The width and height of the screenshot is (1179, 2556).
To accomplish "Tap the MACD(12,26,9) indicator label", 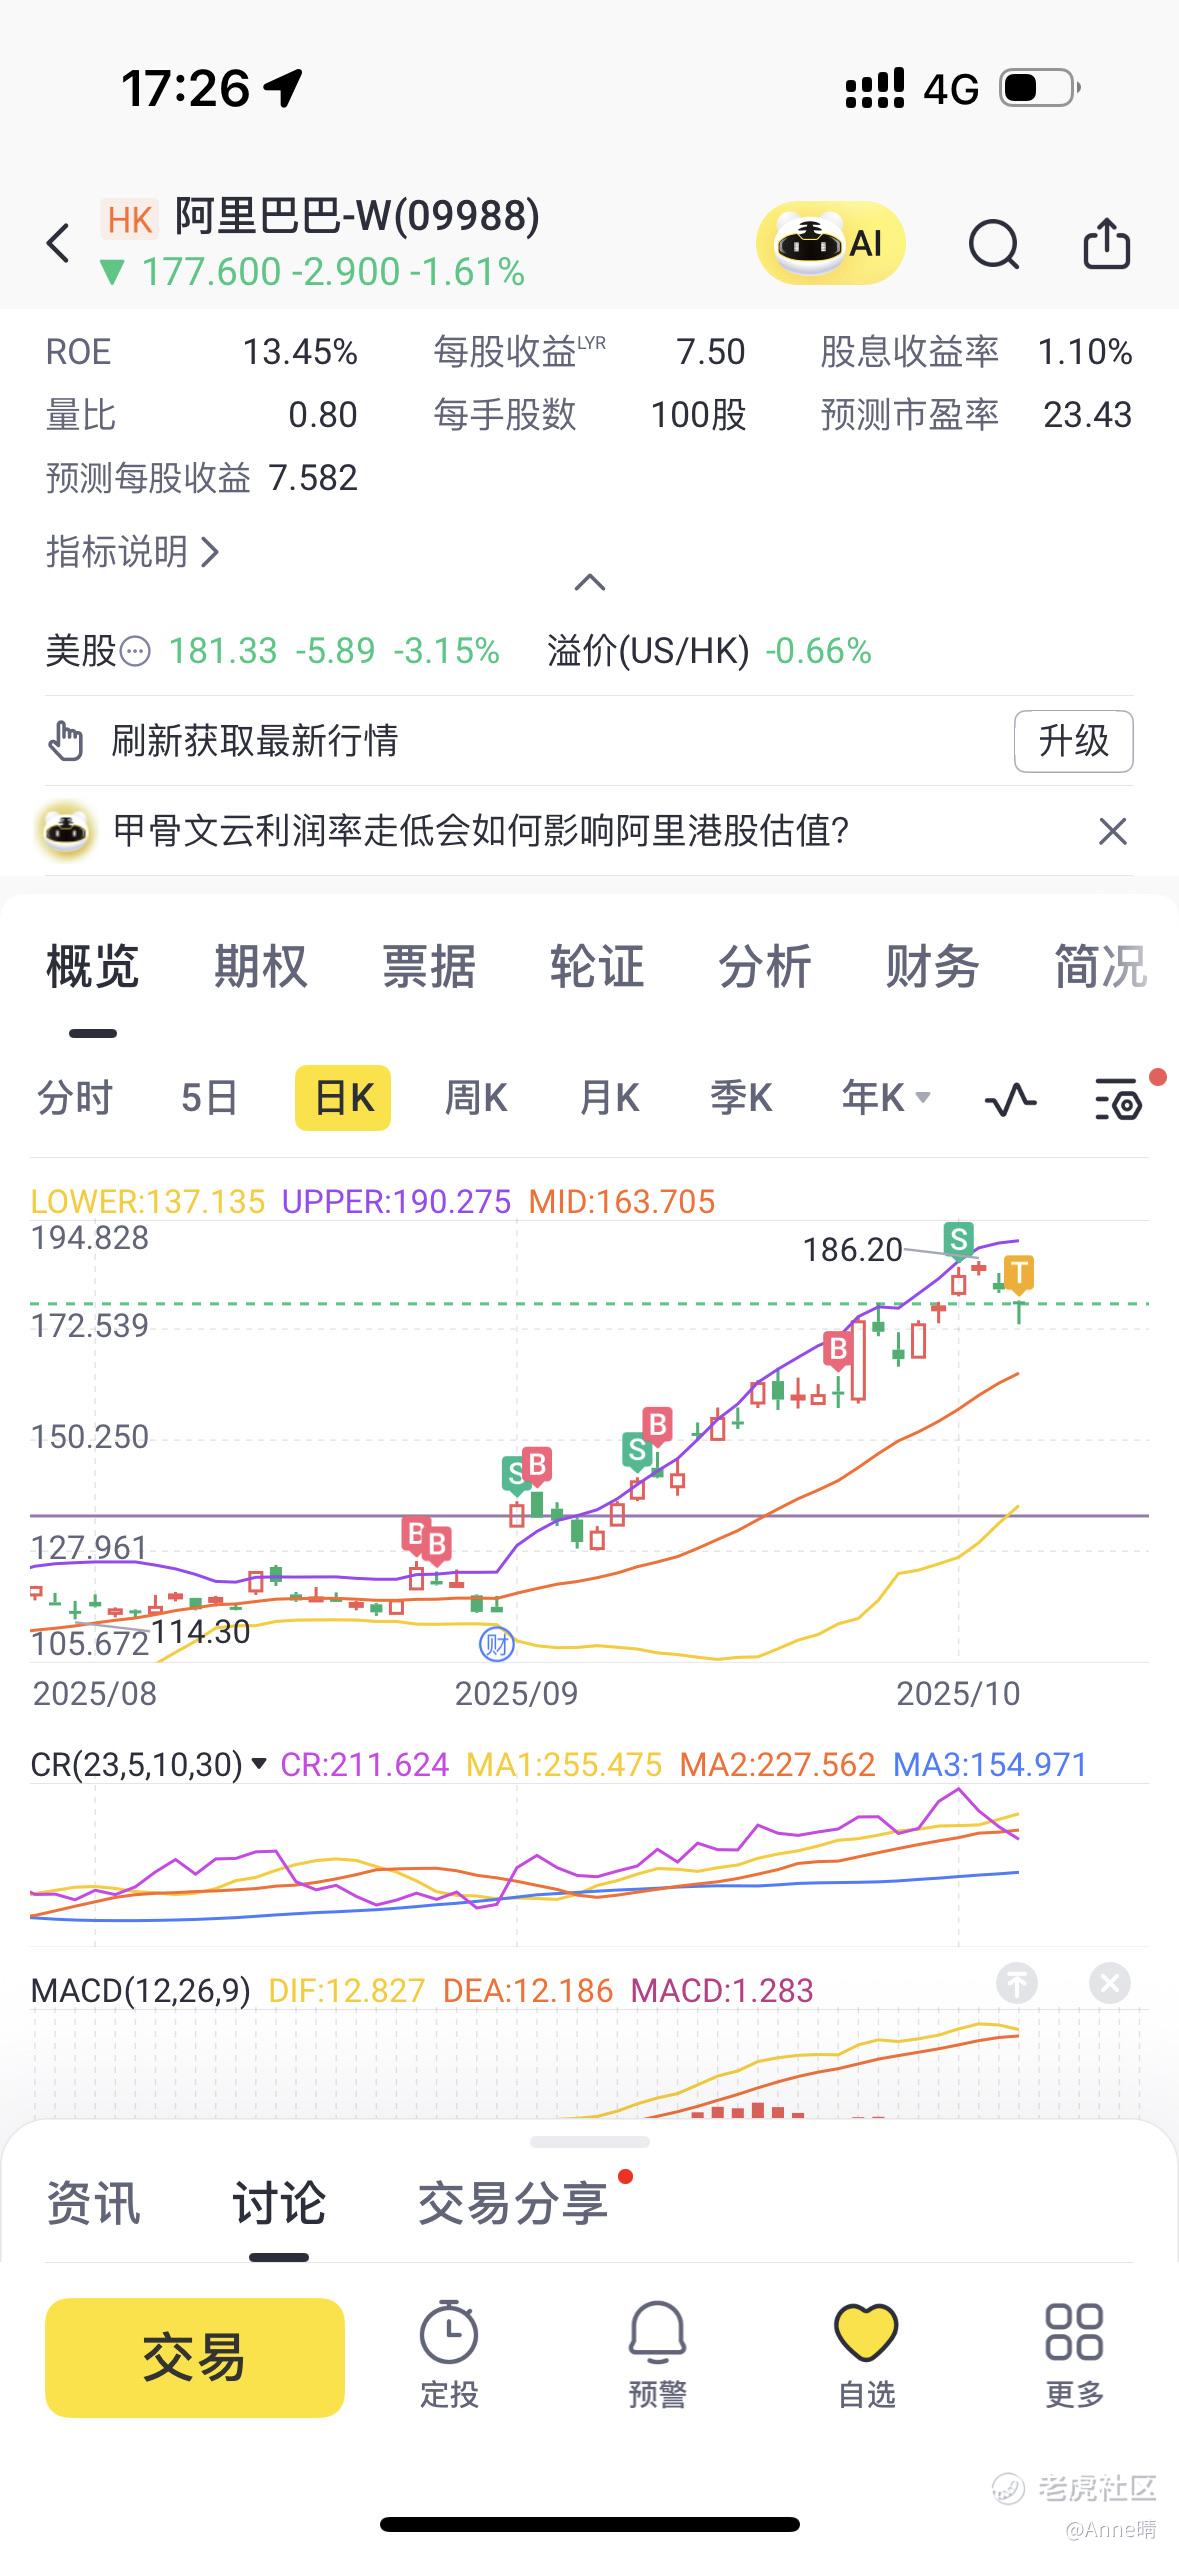I will tap(141, 1990).
